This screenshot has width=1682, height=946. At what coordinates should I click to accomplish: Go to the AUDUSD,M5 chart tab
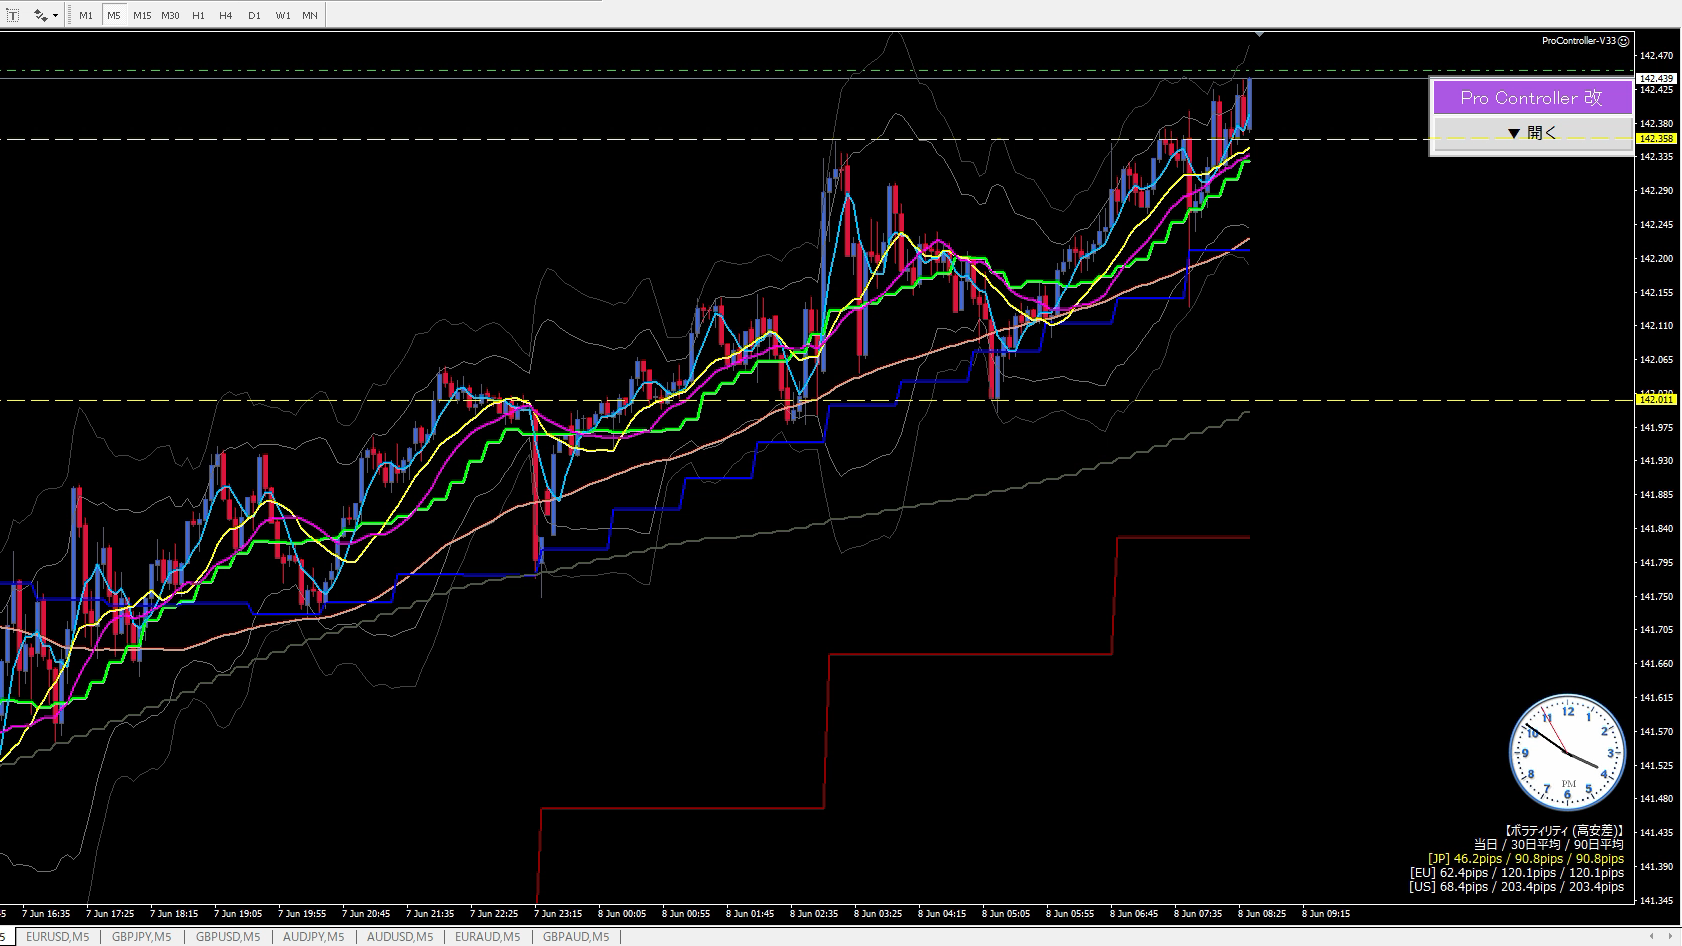399,937
